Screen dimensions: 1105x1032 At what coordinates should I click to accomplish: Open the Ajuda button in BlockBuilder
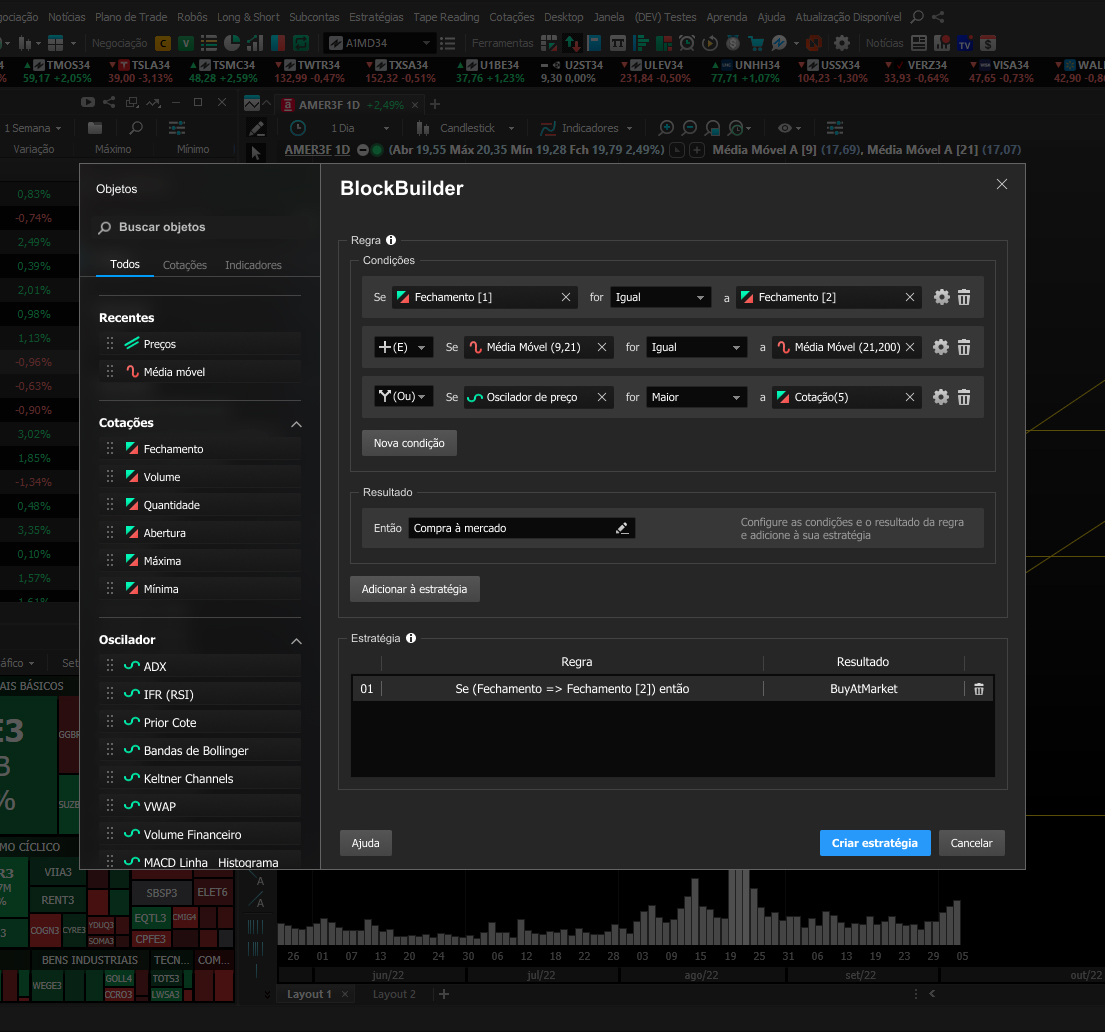[366, 843]
